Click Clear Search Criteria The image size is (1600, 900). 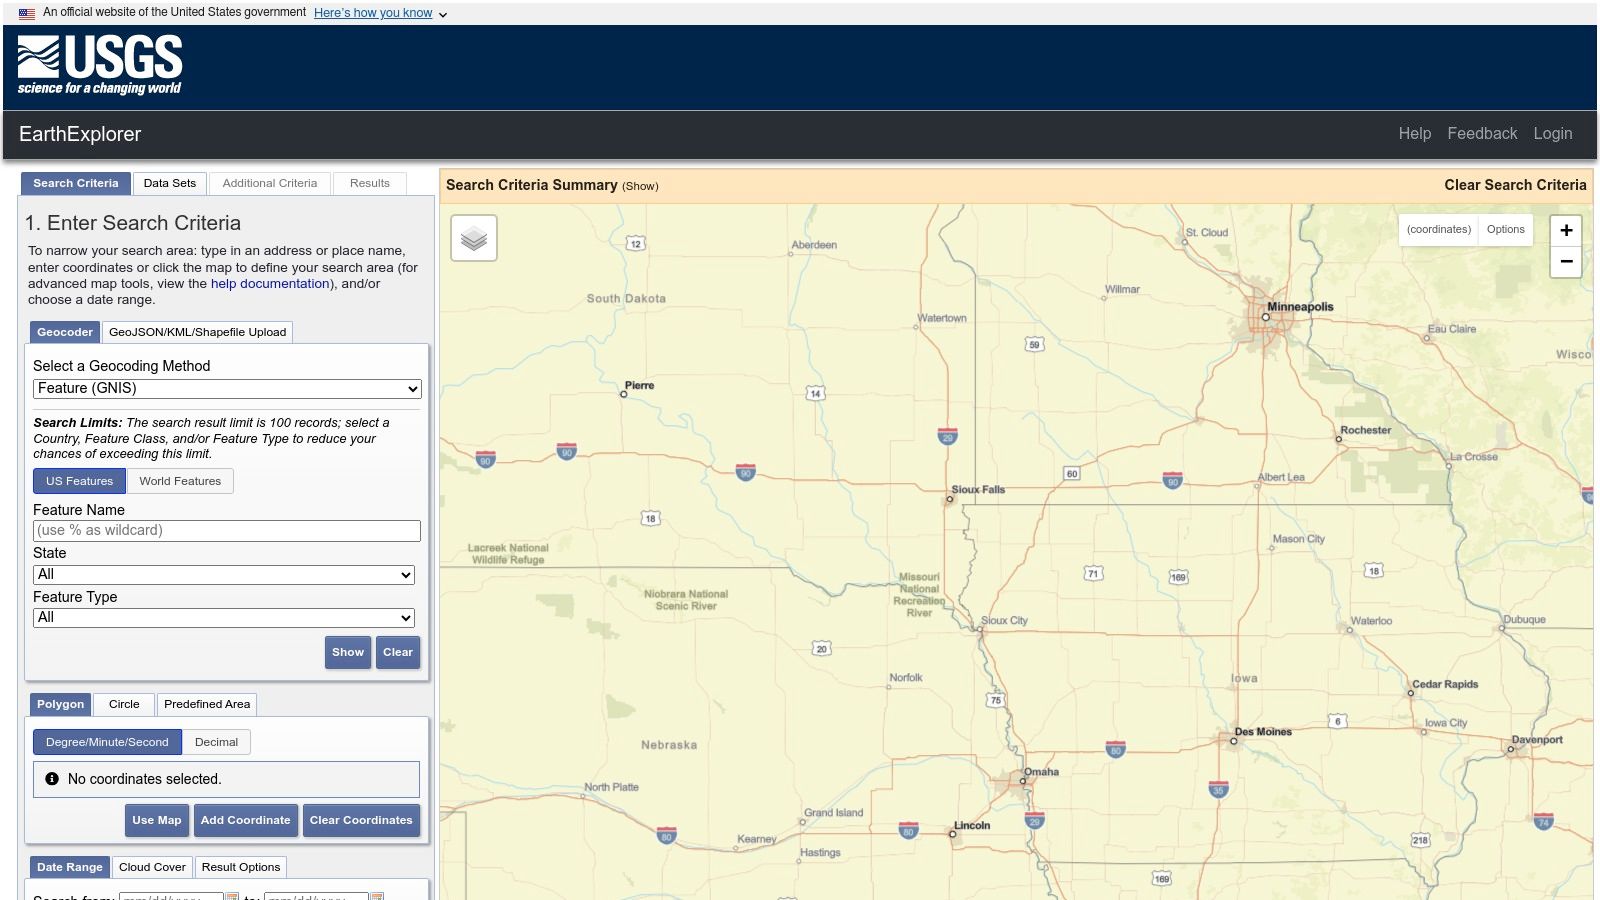click(x=1515, y=184)
